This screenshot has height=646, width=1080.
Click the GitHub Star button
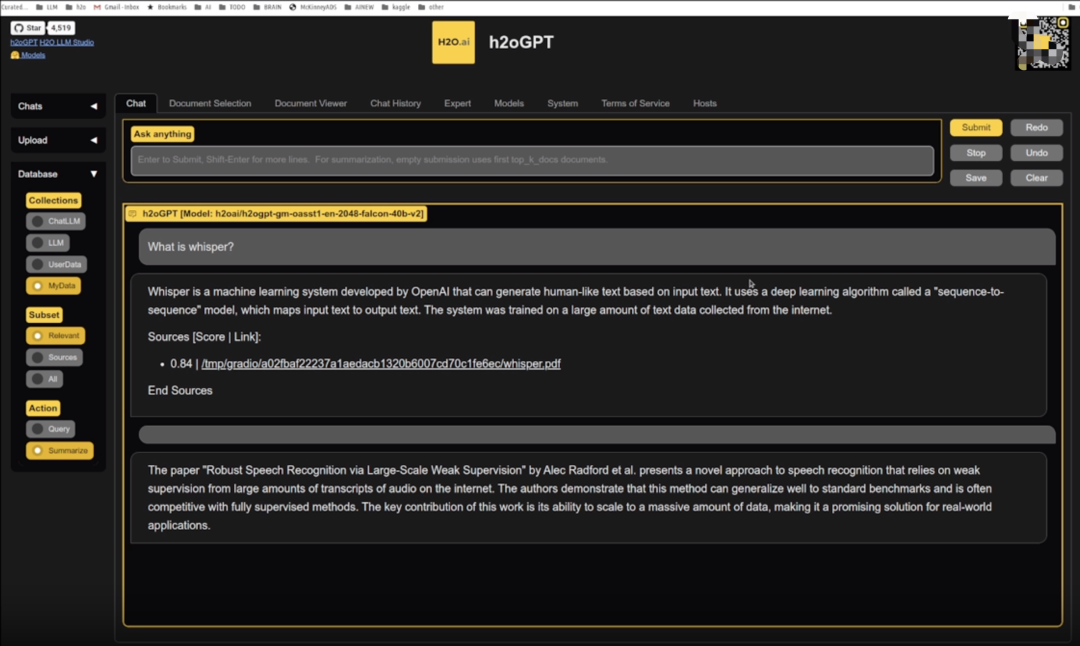click(28, 28)
